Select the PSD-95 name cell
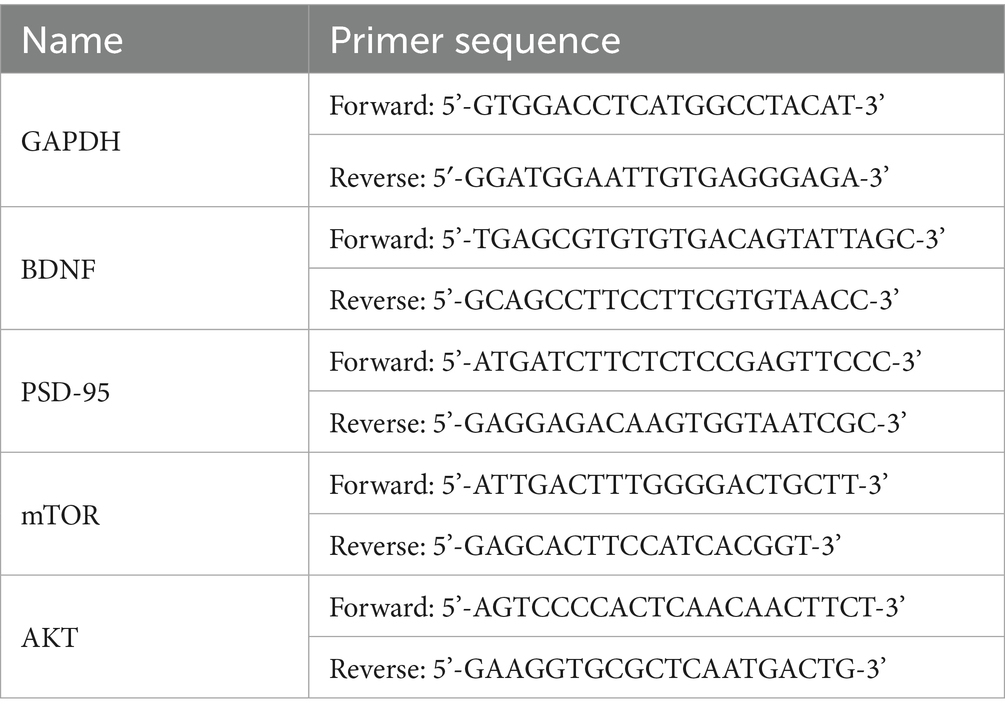The width and height of the screenshot is (1005, 716). click(x=65, y=391)
